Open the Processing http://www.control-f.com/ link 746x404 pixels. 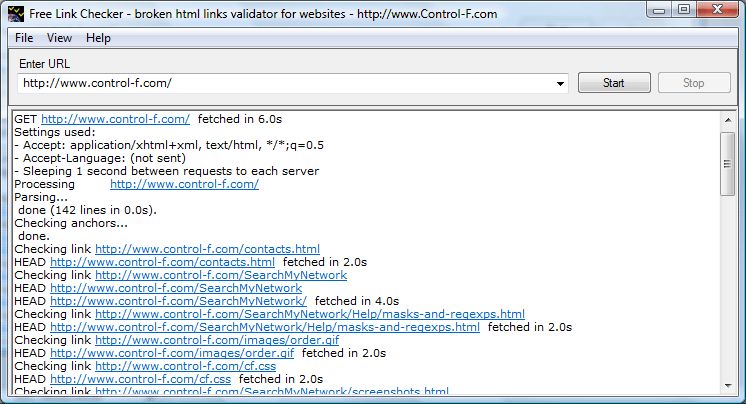(x=185, y=184)
